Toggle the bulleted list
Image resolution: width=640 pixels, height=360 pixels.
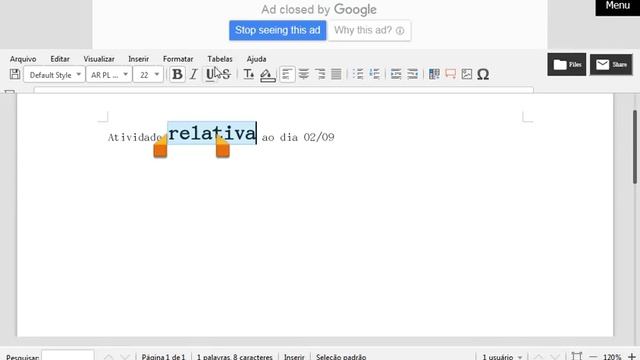click(358, 74)
